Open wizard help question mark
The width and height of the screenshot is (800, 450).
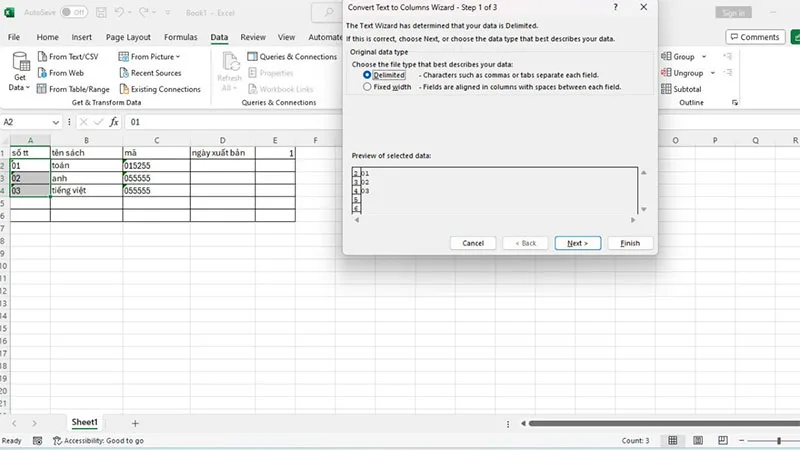[x=615, y=7]
